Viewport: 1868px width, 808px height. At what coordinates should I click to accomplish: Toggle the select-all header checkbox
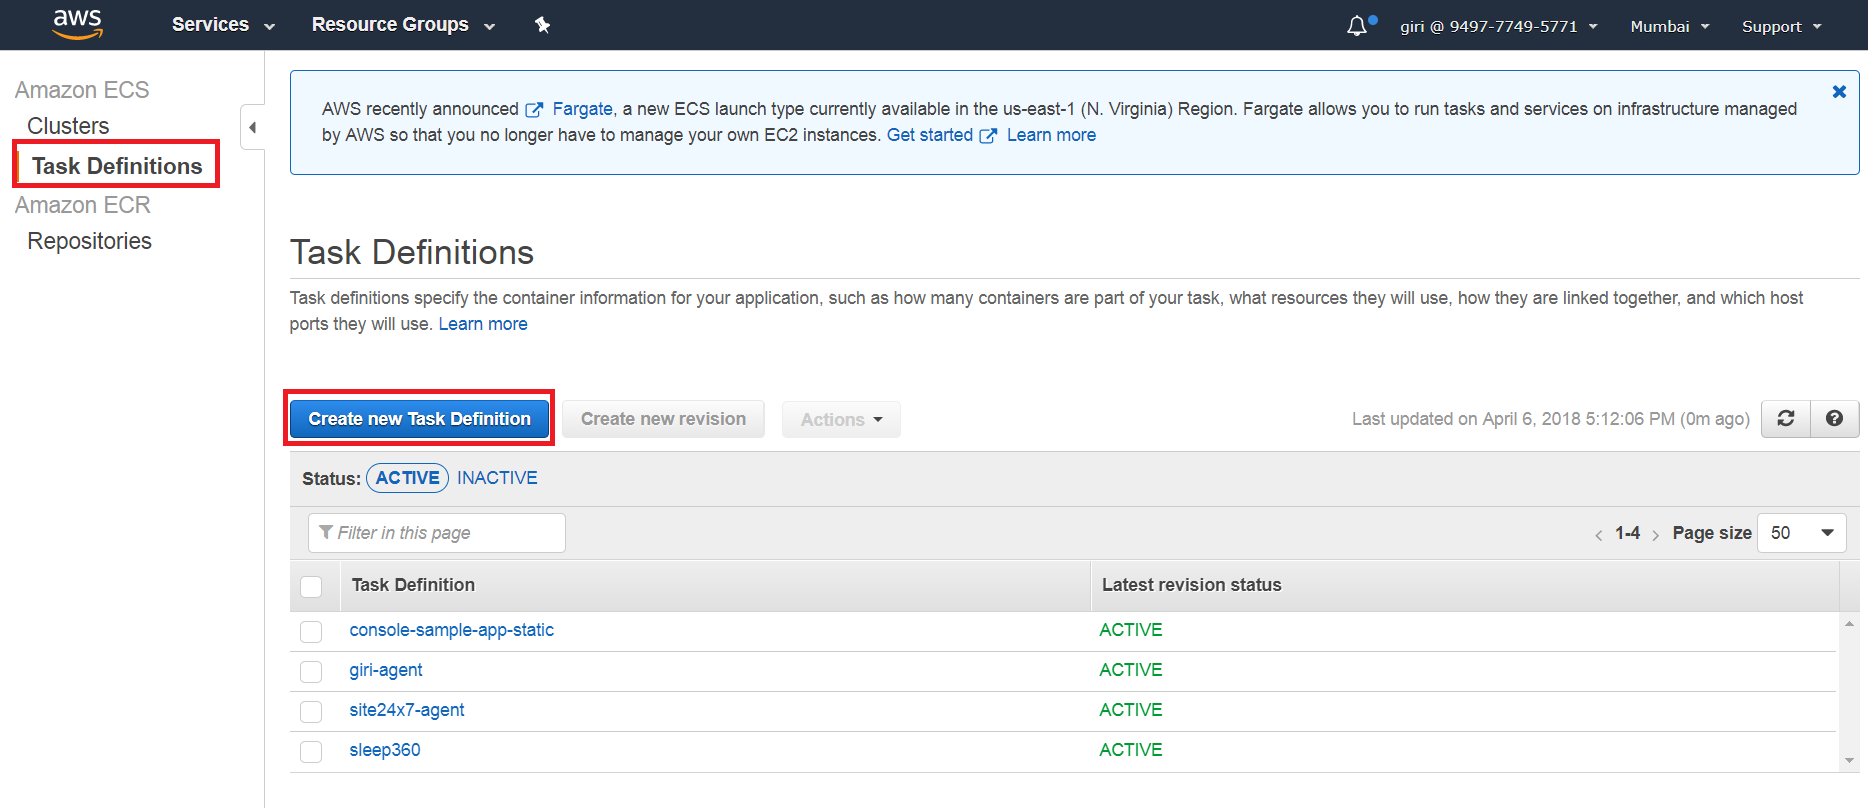click(311, 587)
